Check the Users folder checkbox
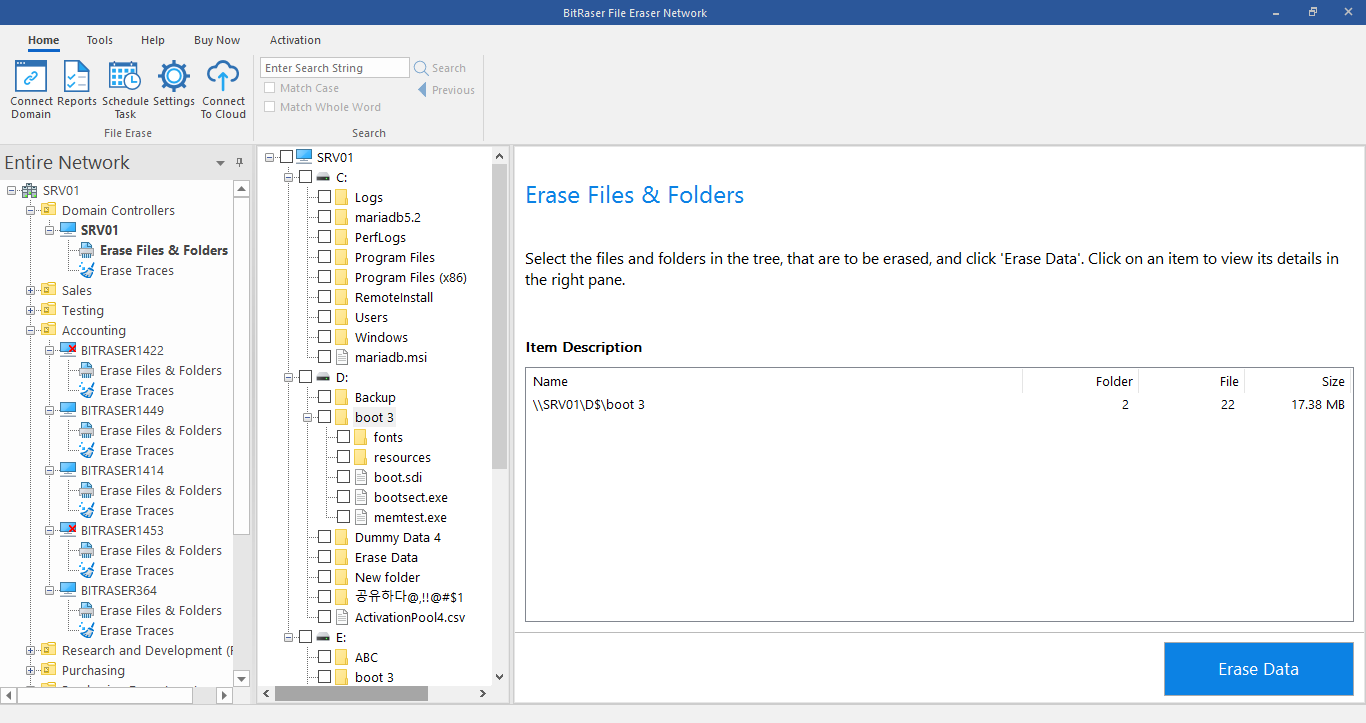This screenshot has width=1366, height=723. click(x=324, y=317)
